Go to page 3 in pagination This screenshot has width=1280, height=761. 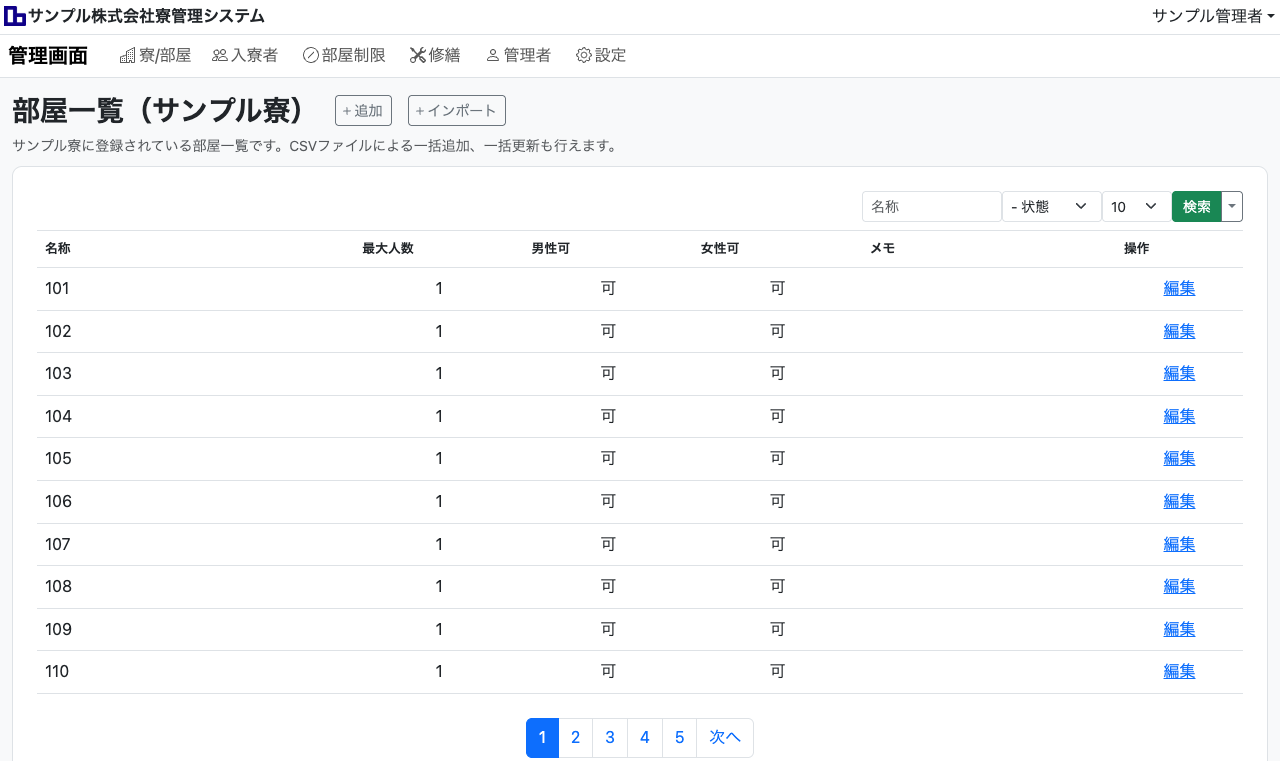610,738
